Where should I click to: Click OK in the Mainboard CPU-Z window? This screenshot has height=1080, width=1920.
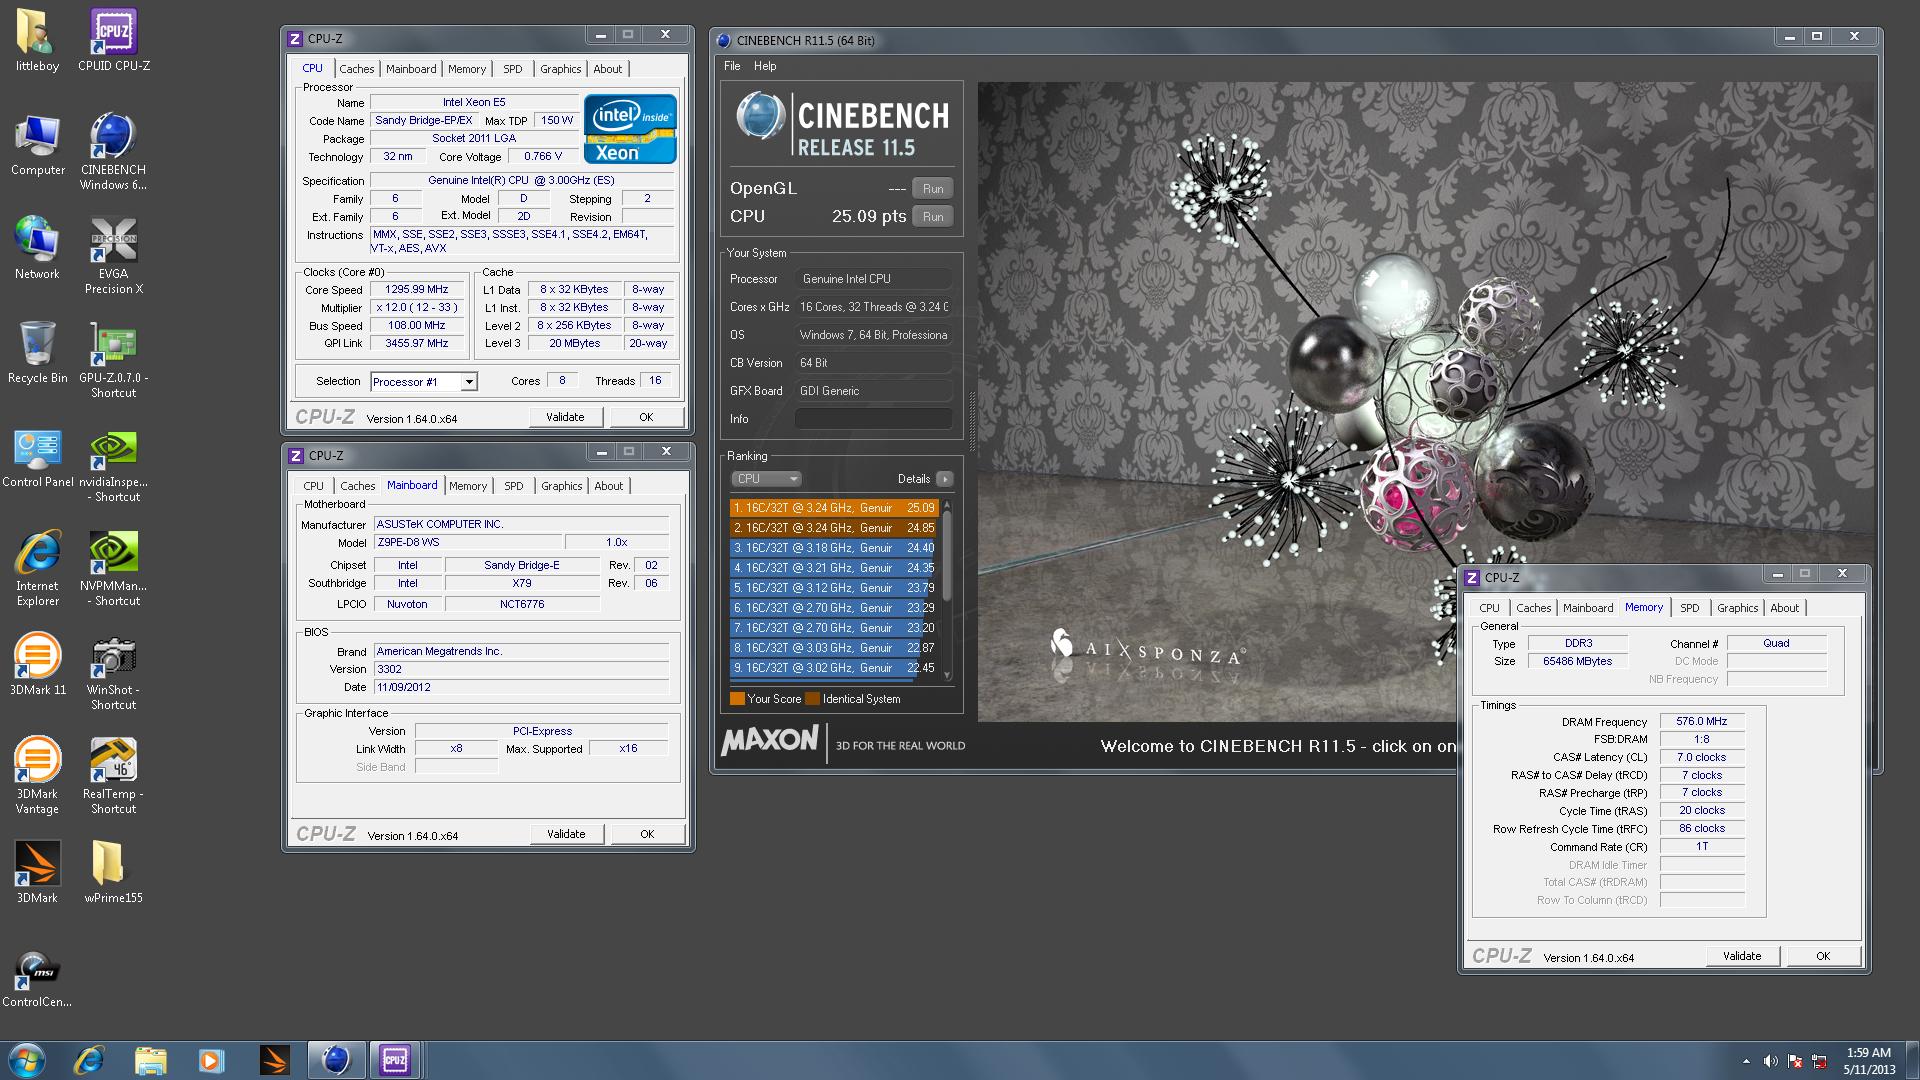647,834
